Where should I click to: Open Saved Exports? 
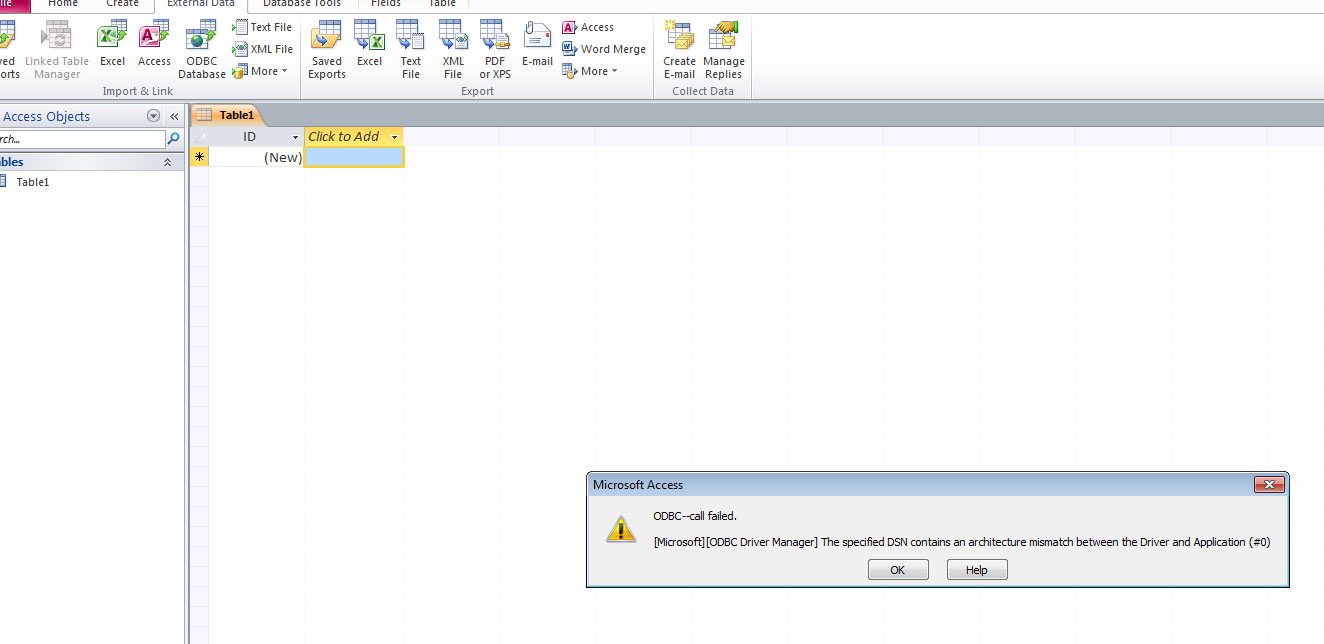[327, 50]
